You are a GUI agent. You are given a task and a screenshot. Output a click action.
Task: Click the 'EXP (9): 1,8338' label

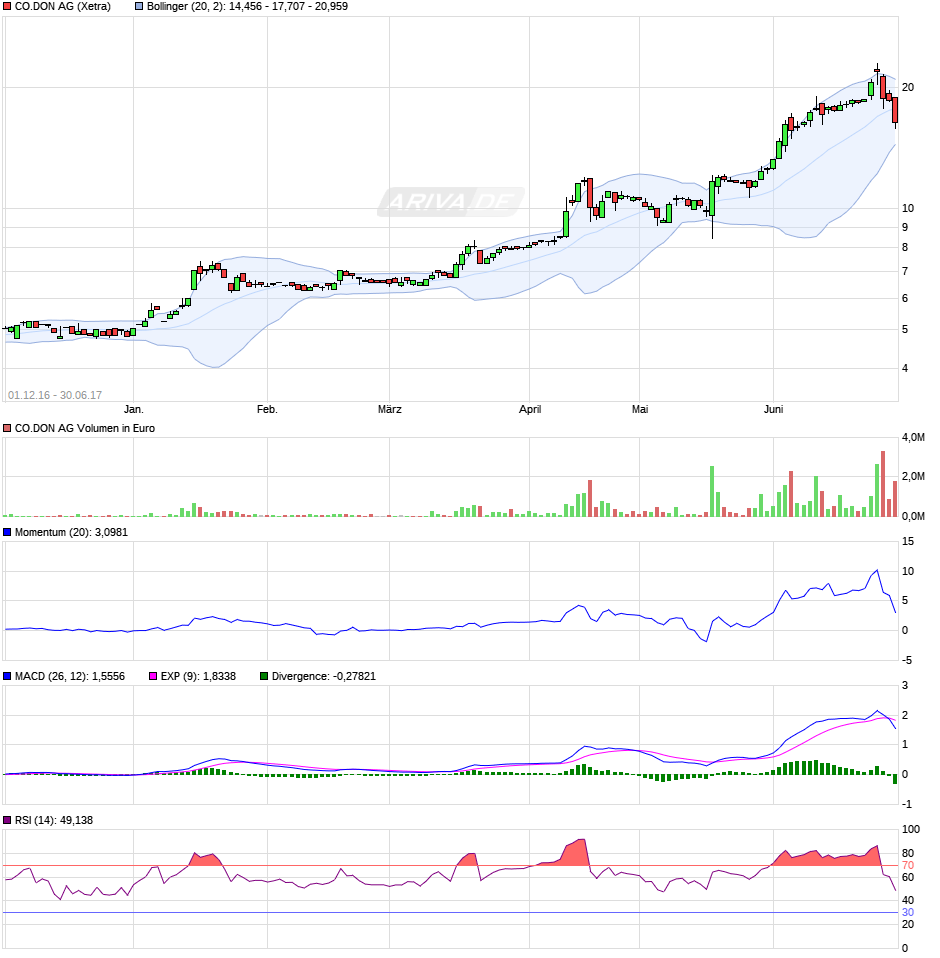[199, 676]
